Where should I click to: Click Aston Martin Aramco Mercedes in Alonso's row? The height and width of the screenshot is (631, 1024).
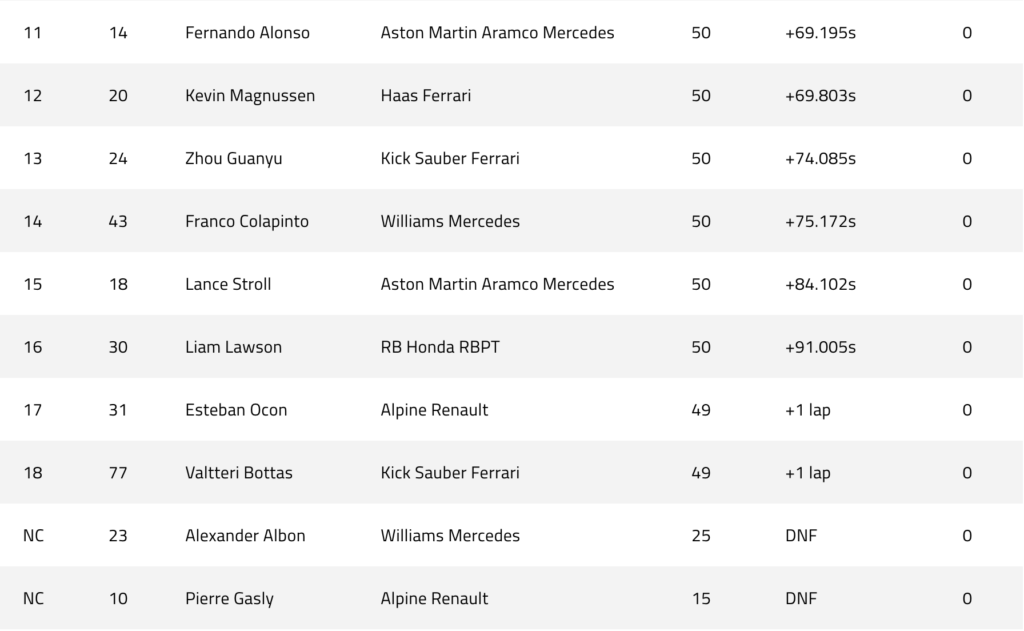[x=498, y=33]
